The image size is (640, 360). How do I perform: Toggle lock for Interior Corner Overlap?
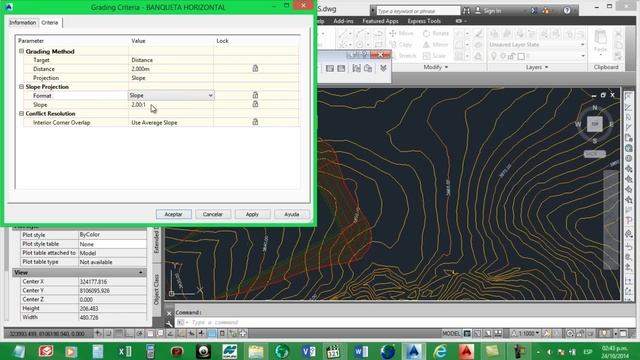click(x=255, y=122)
